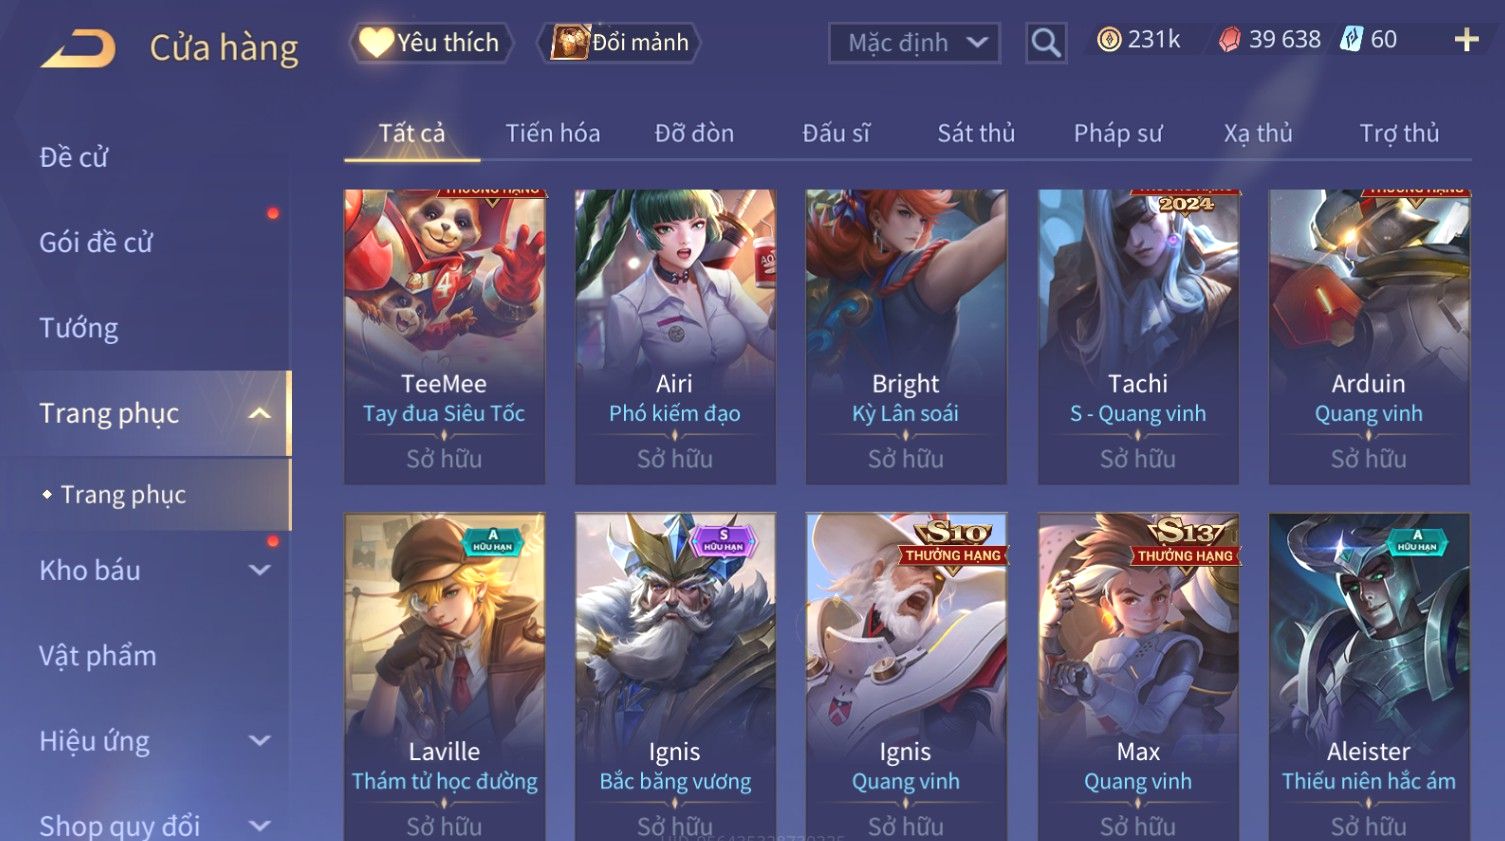Select the Airi Phó kiếm đạo skin
Viewport: 1505px width, 841px height.
675,337
